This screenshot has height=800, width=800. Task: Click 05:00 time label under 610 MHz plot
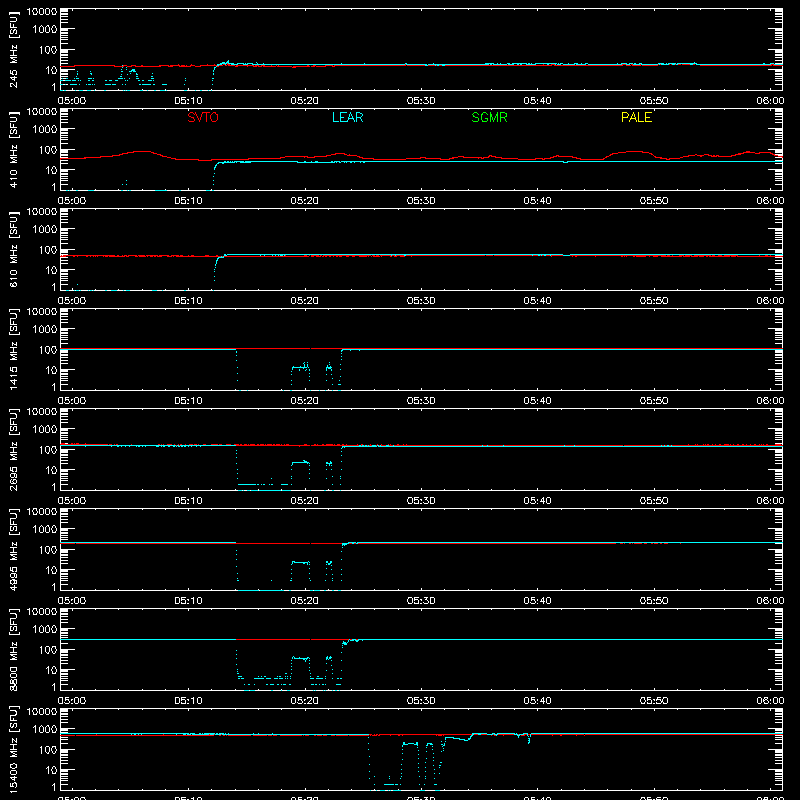pyautogui.click(x=72, y=301)
